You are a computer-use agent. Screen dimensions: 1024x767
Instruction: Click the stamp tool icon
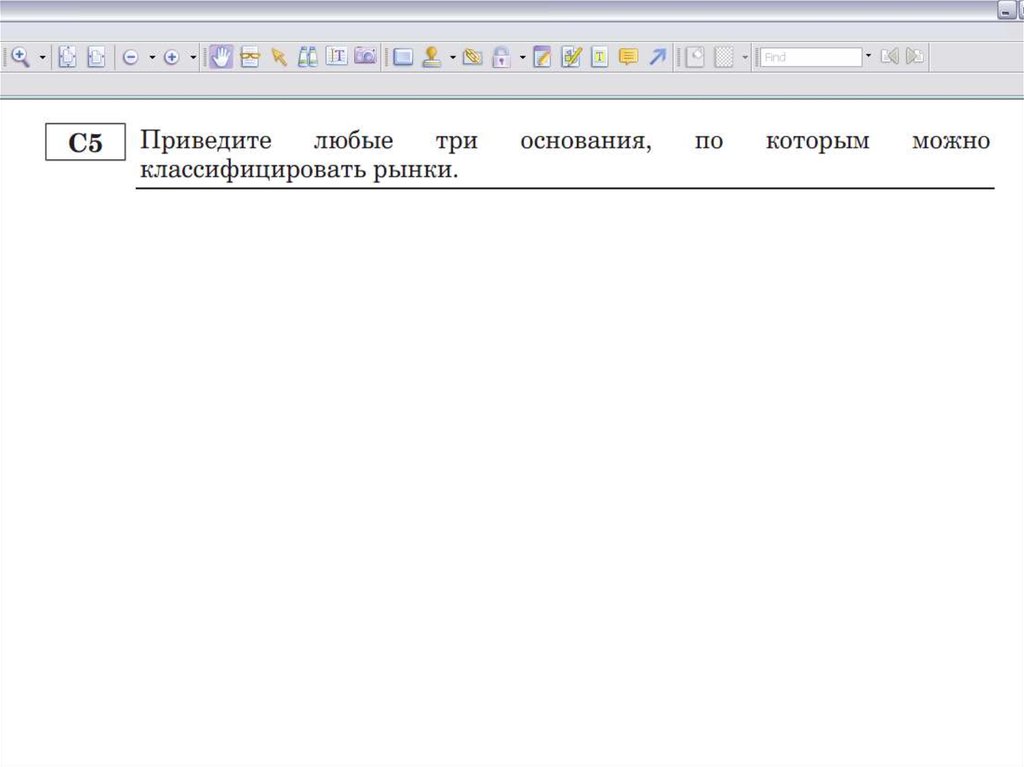432,57
